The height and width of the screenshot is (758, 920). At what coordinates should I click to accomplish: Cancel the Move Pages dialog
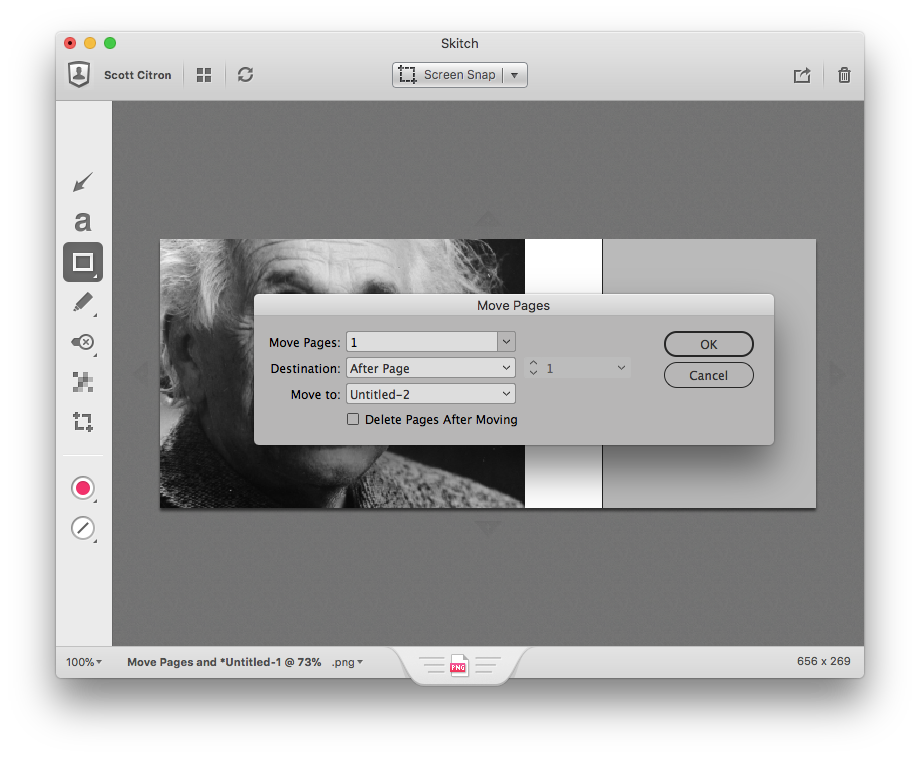pos(708,375)
